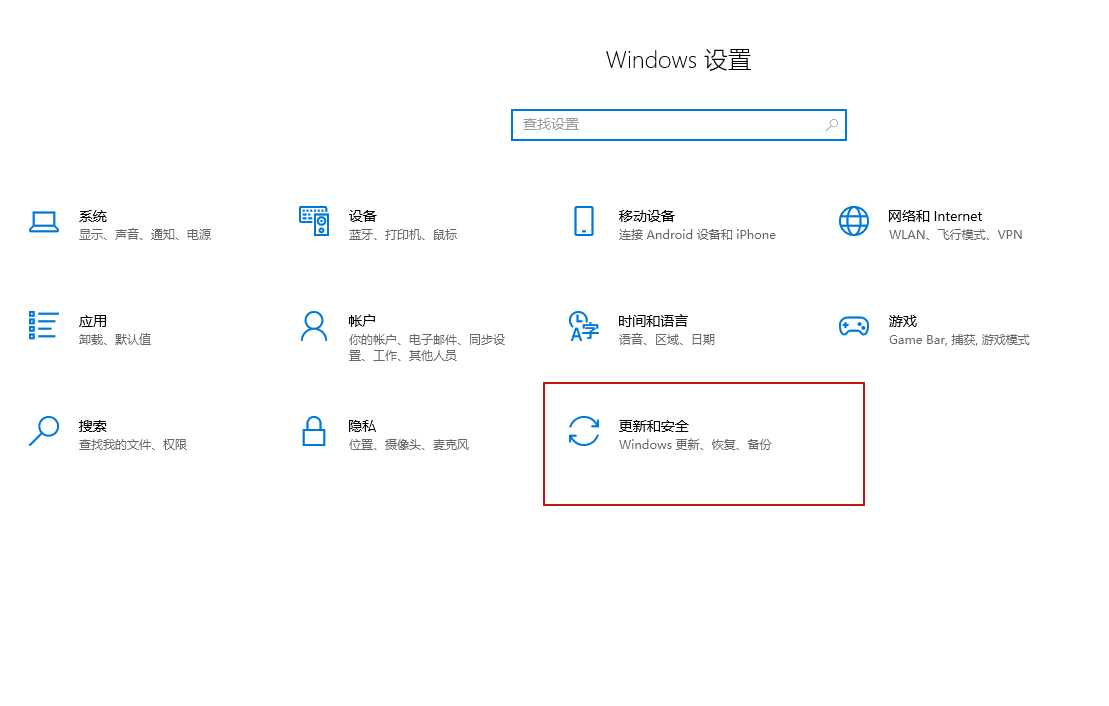Screen dimensions: 1109x706
Task: Open the 帐户 settings title
Action: pyautogui.click(x=362, y=321)
